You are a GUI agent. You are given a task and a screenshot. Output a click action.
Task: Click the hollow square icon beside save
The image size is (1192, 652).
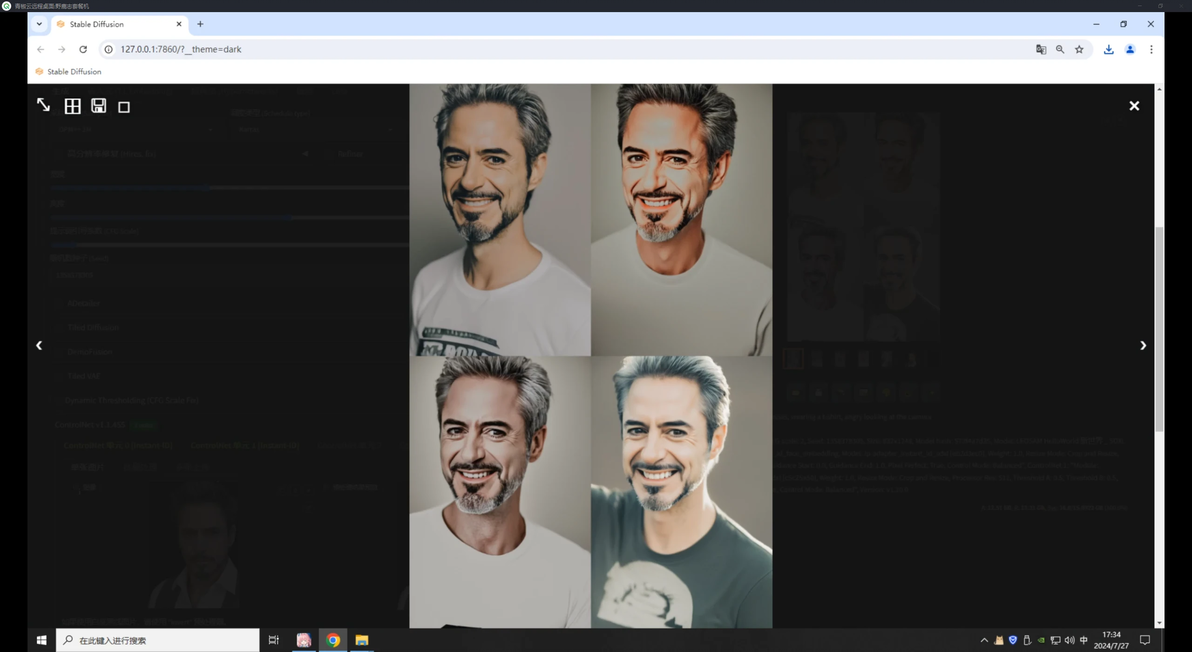pyautogui.click(x=124, y=107)
